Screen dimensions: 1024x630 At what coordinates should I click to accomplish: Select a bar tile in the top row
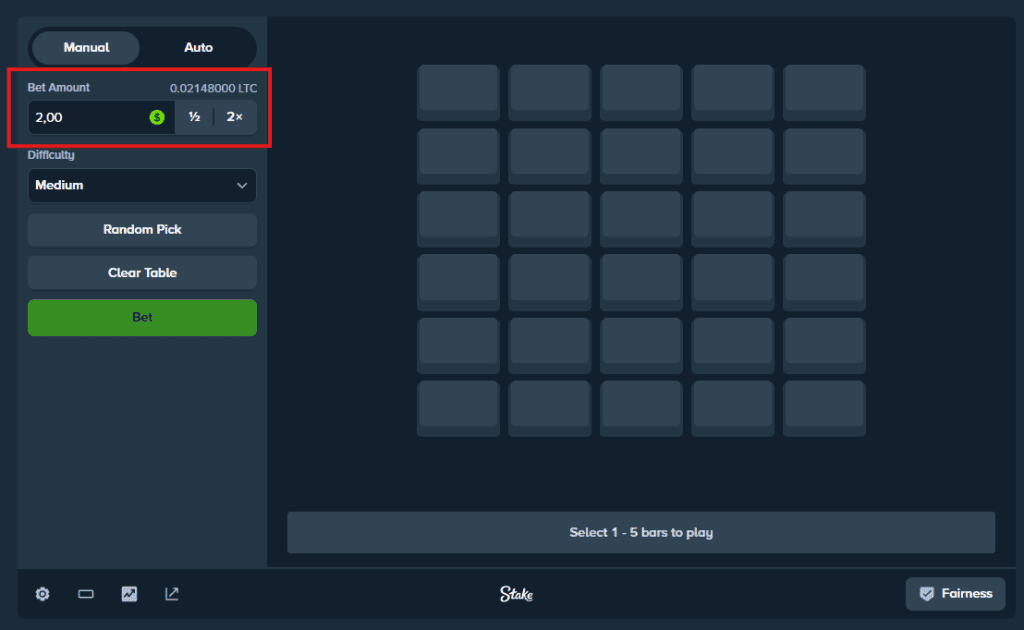(458, 92)
